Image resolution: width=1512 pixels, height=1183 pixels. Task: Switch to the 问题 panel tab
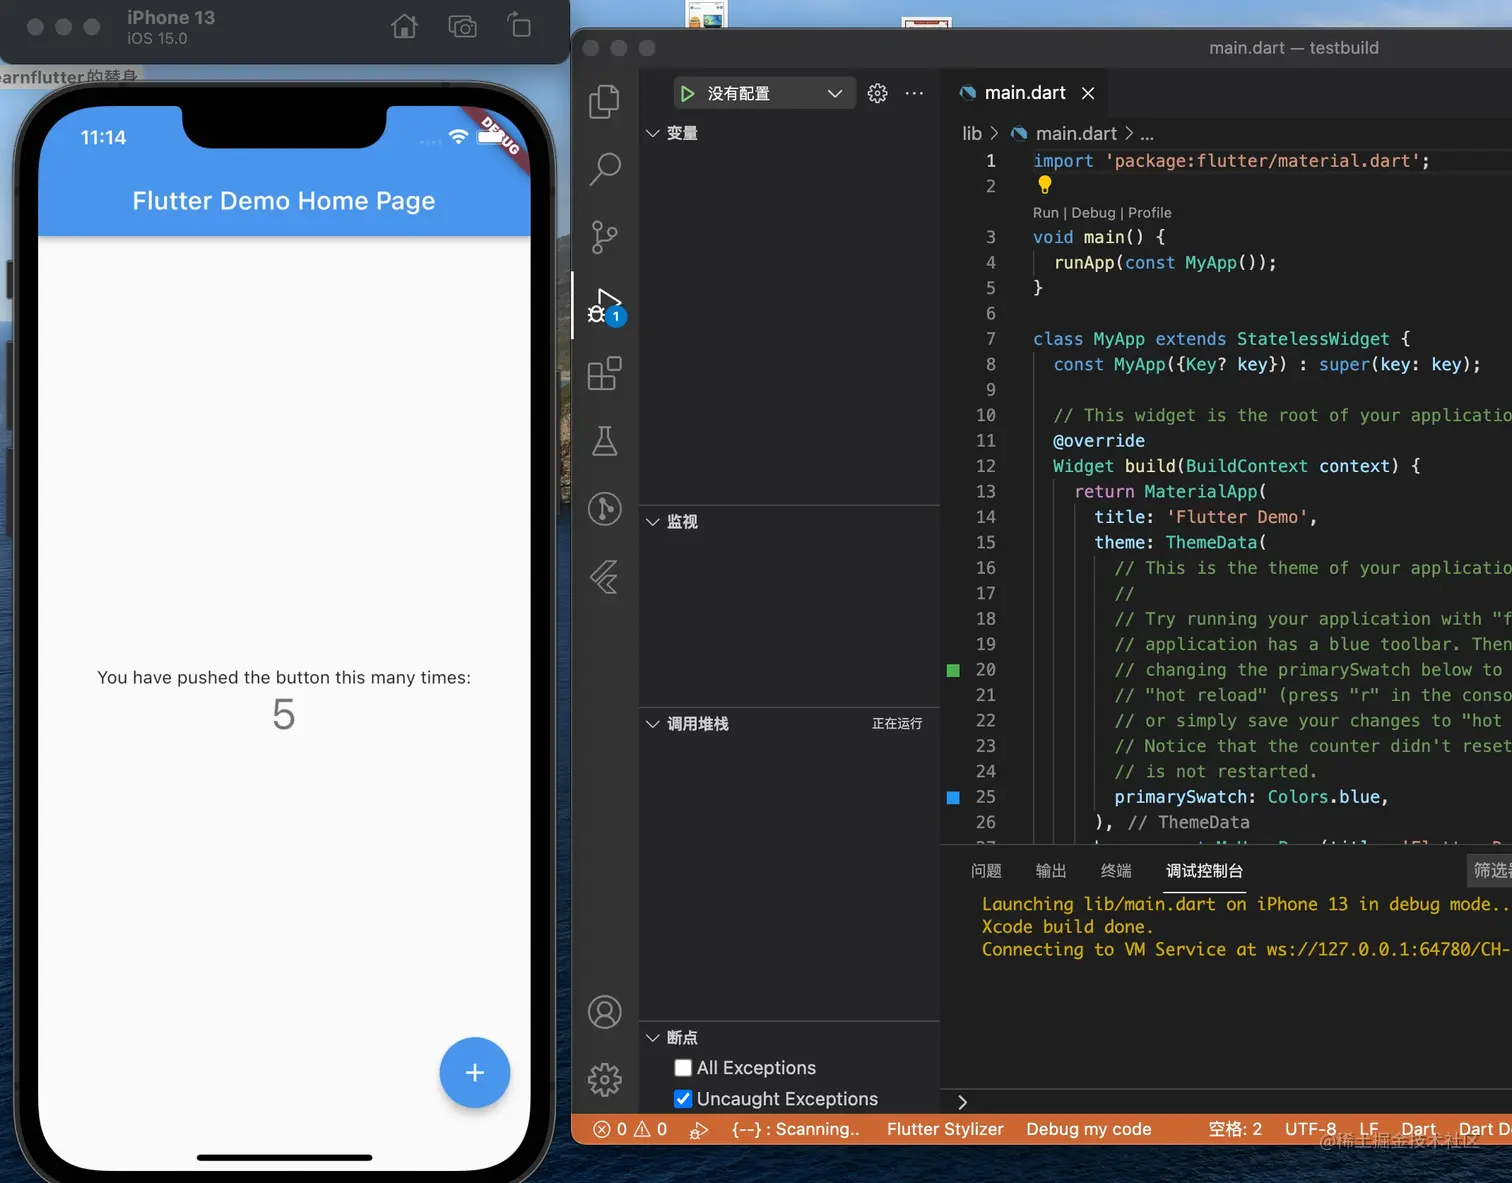[x=986, y=871]
